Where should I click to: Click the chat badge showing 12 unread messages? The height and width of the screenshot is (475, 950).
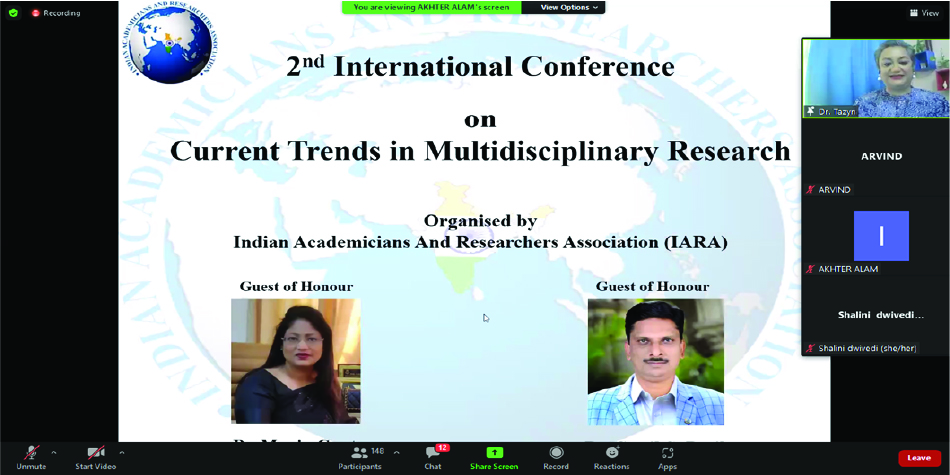click(442, 448)
